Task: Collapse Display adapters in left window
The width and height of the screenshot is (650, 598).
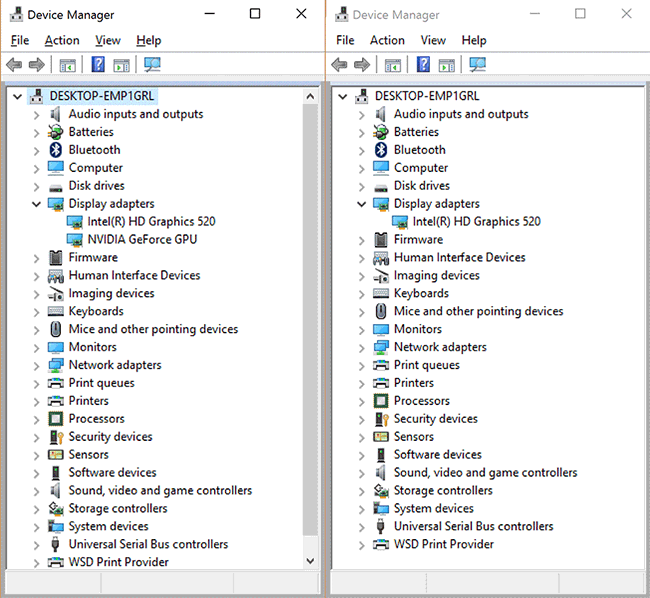Action: pyautogui.click(x=36, y=204)
